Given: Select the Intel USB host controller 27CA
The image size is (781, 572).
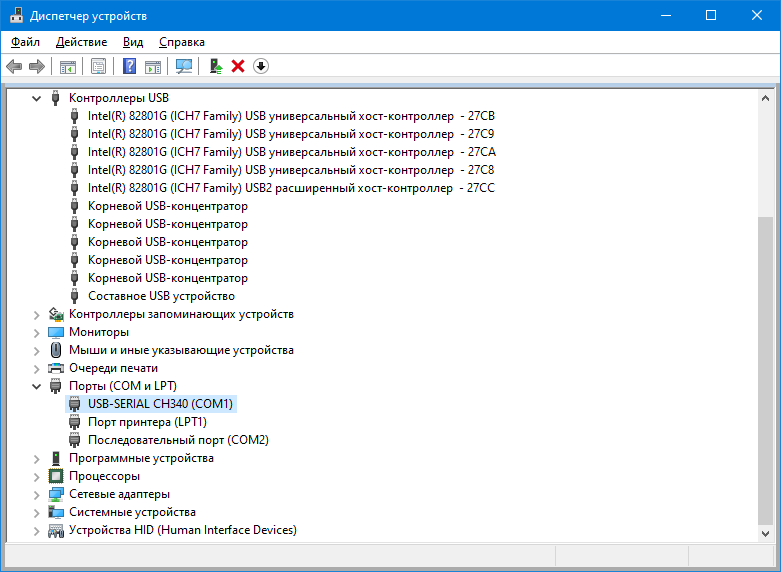Looking at the screenshot, I should (292, 152).
